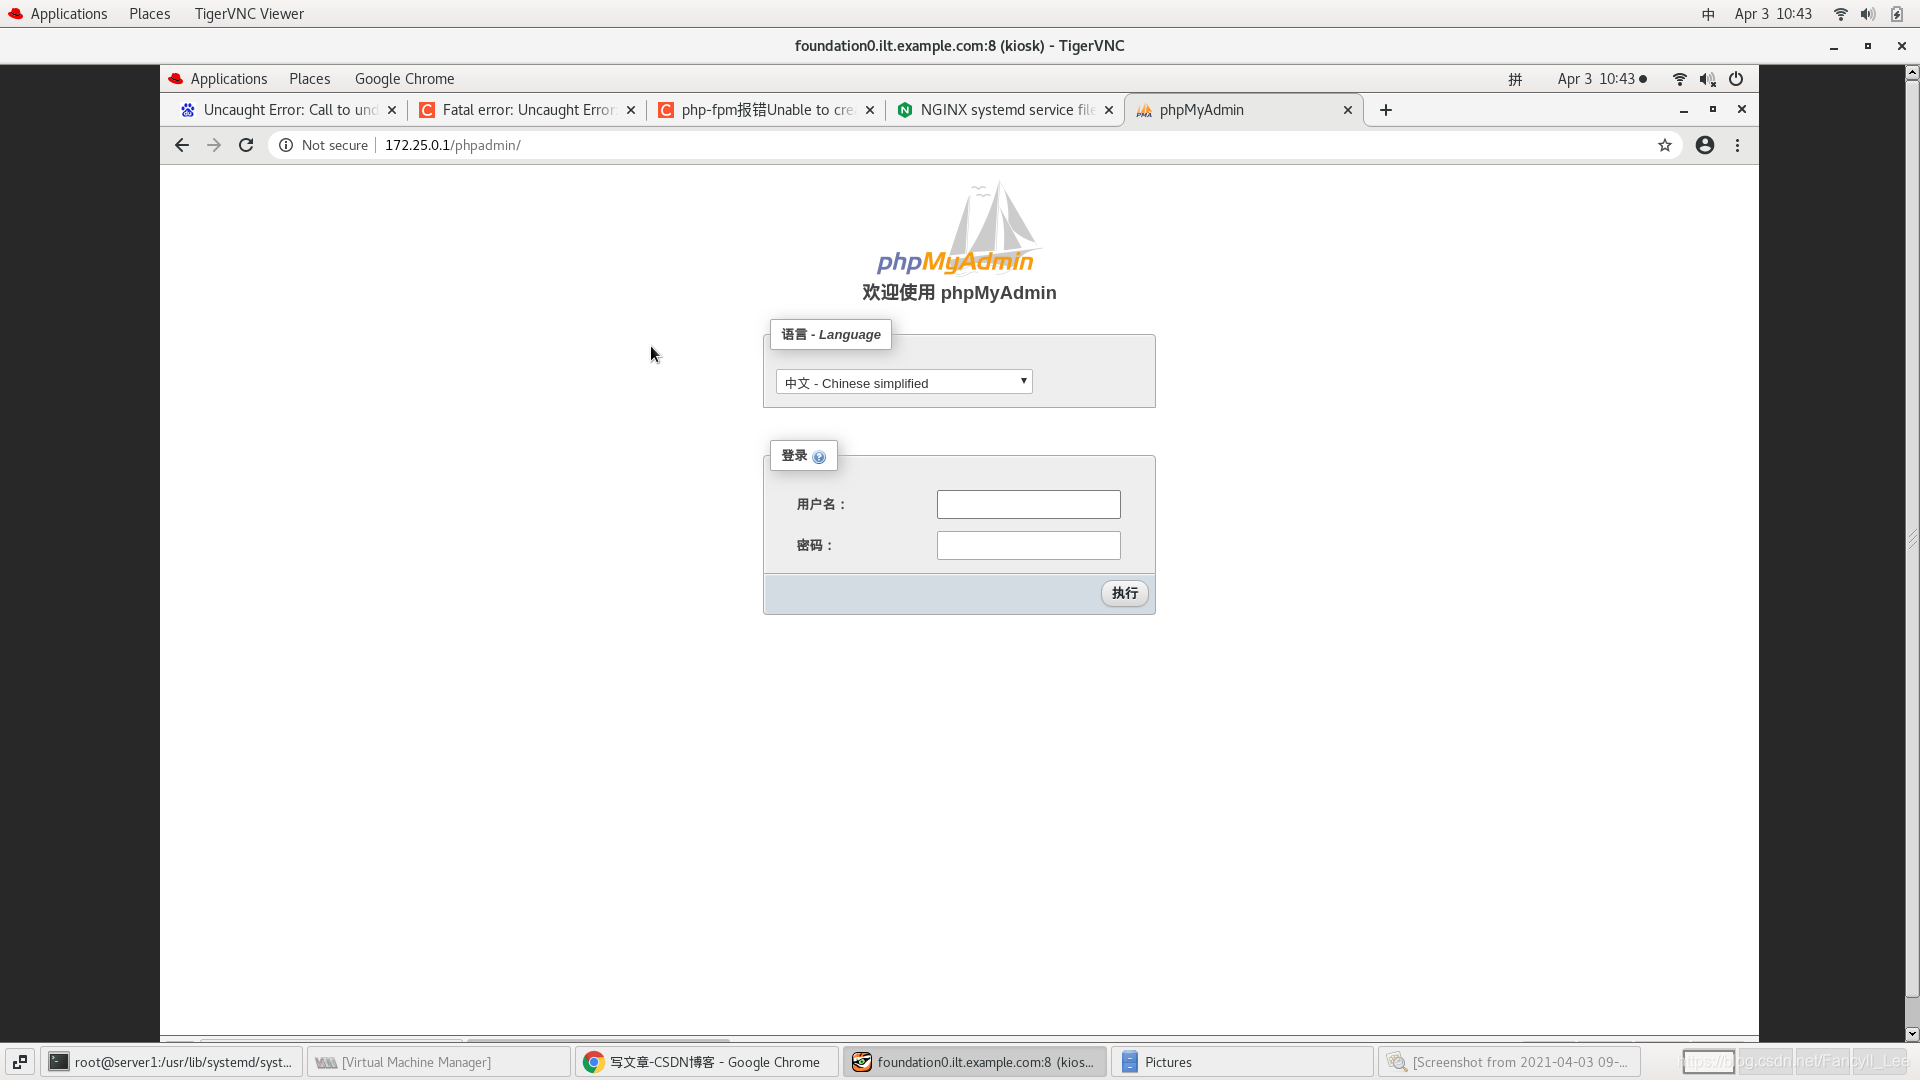Screen dimensions: 1920x1080
Task: Open new tab with plus icon
Action: [1386, 110]
